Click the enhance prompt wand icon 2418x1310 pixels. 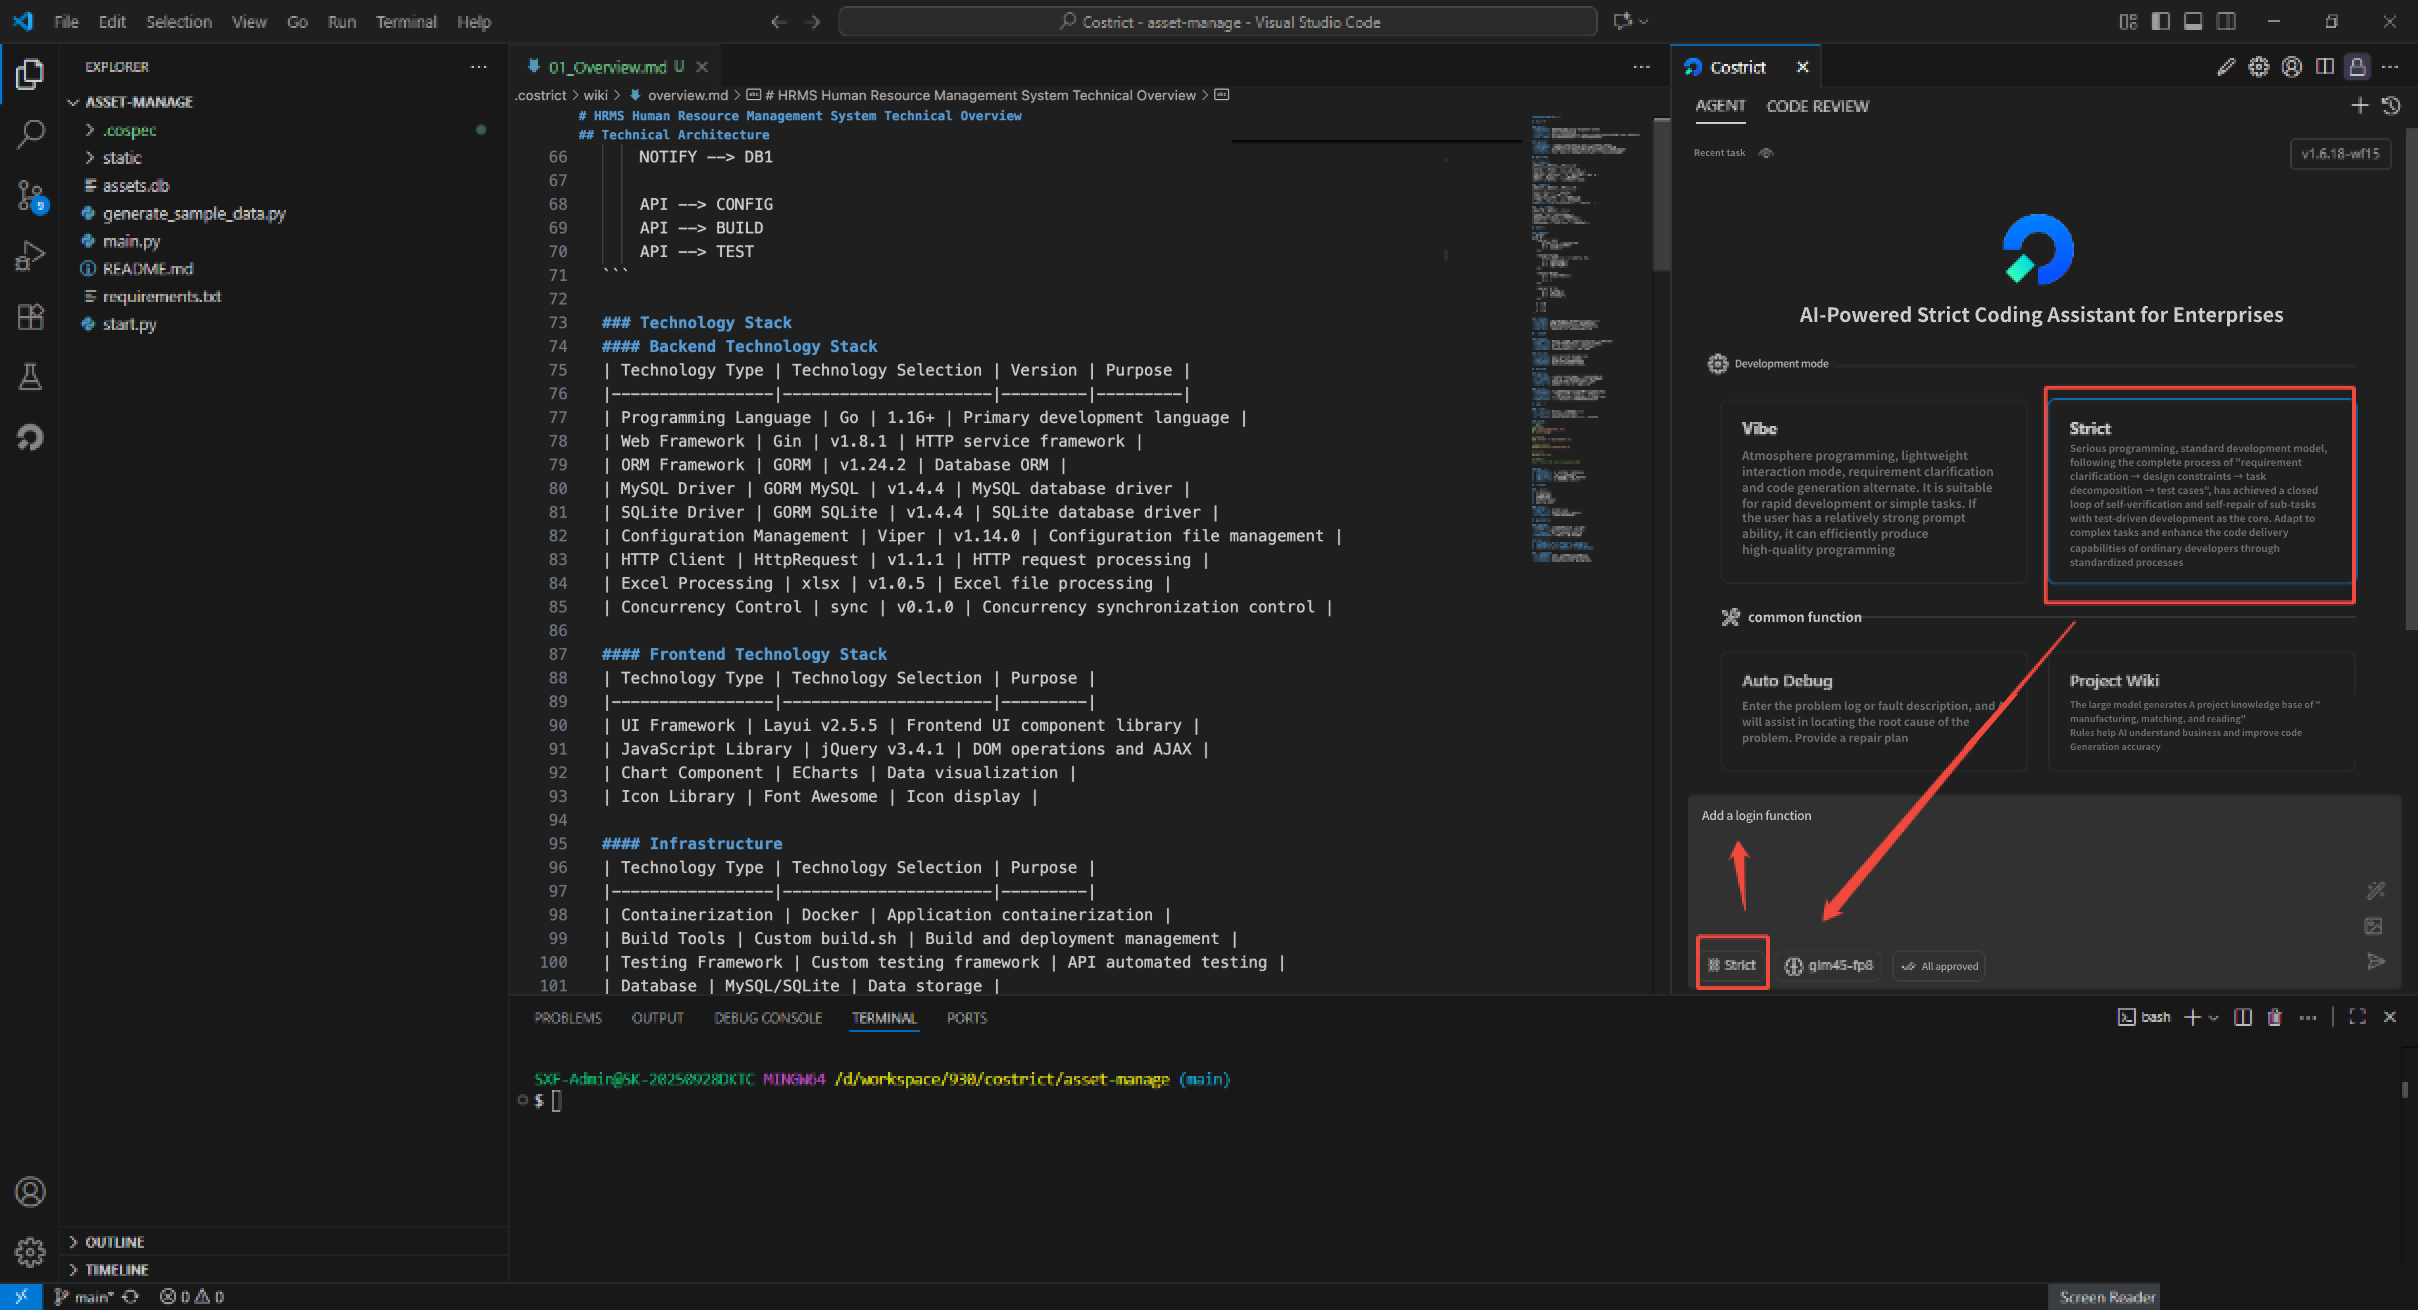pos(2376,890)
